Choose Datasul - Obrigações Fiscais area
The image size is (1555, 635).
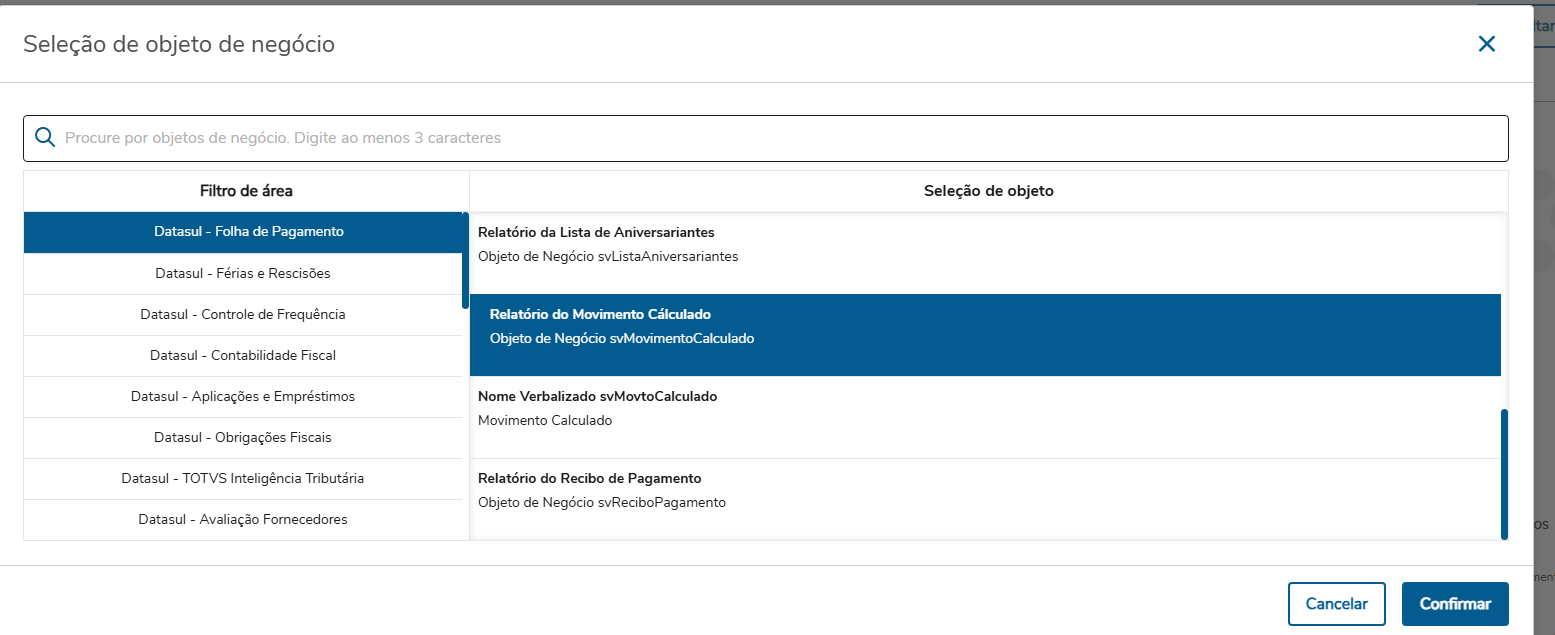(243, 437)
